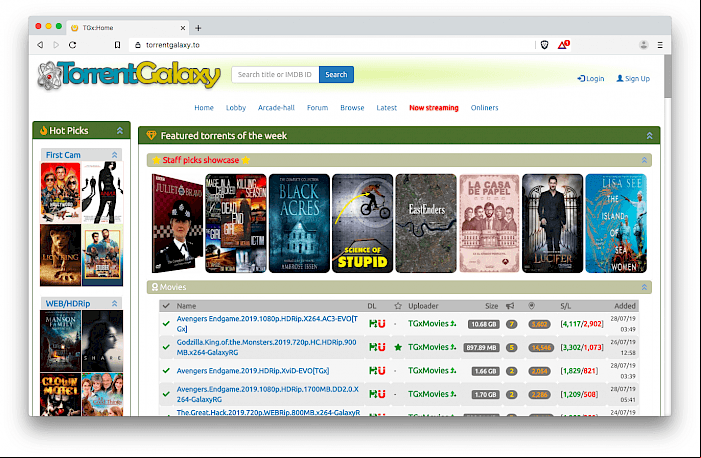The image size is (701, 458).
Task: Open the Forum page
Action: (x=317, y=108)
